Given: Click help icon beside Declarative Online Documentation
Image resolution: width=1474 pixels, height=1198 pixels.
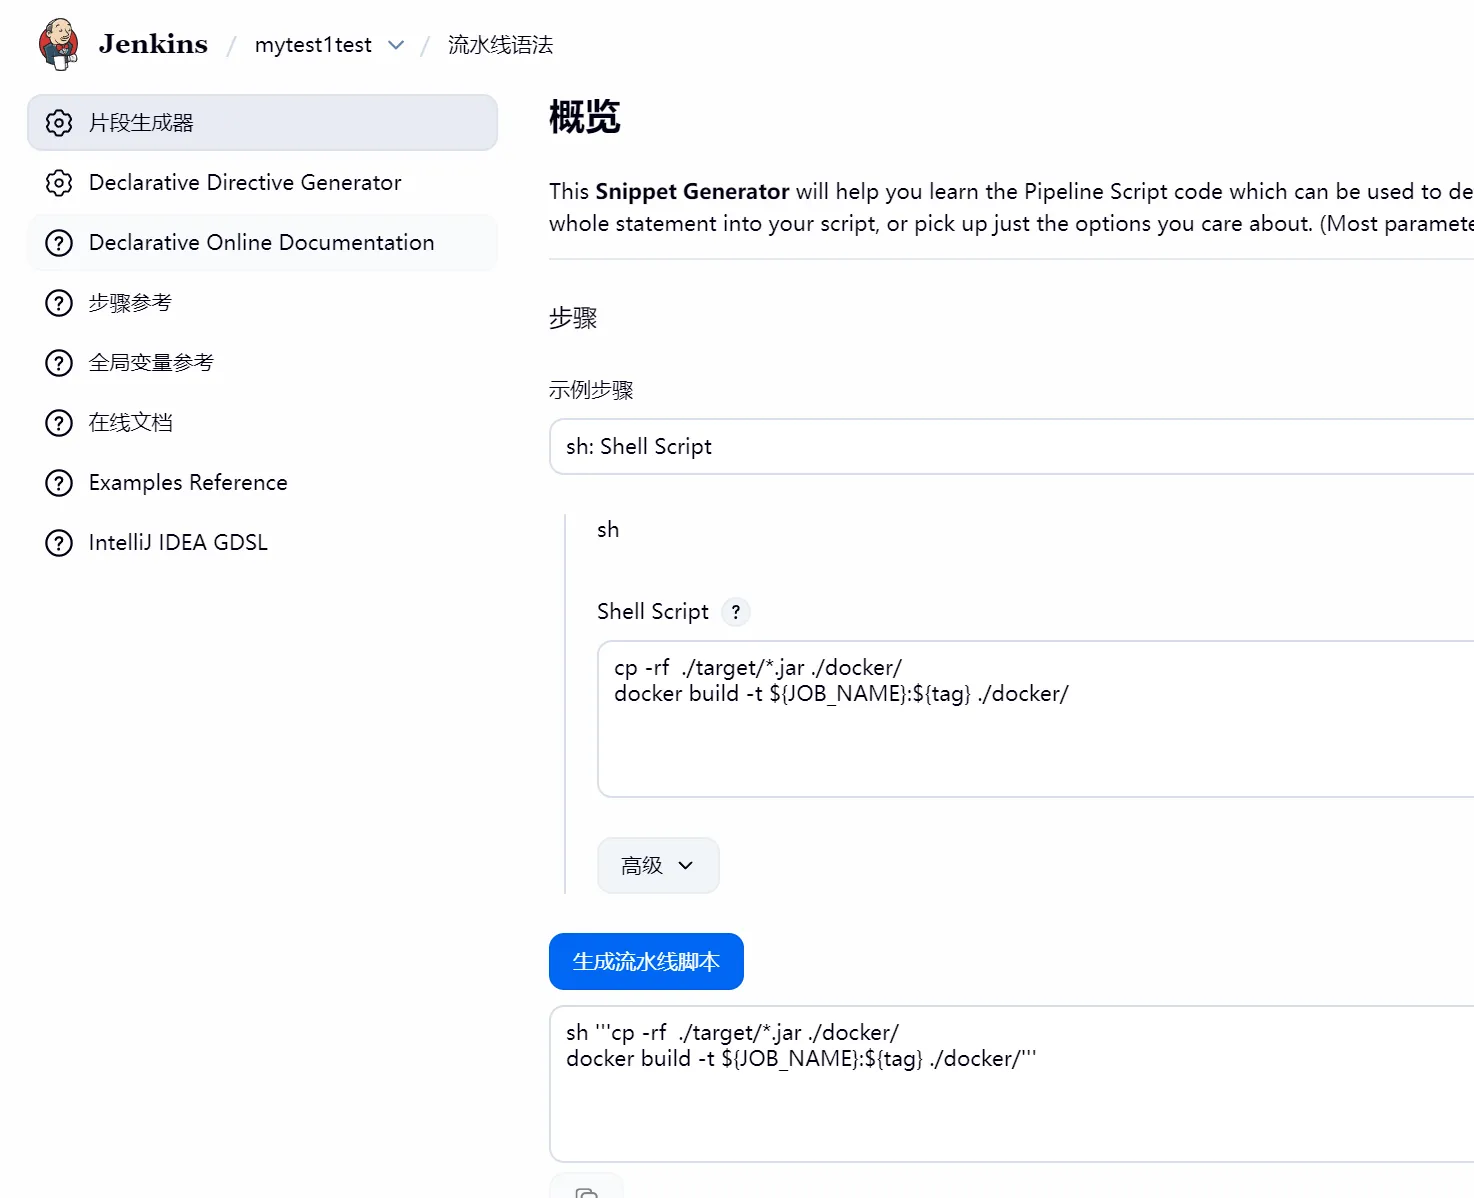Looking at the screenshot, I should (x=59, y=243).
